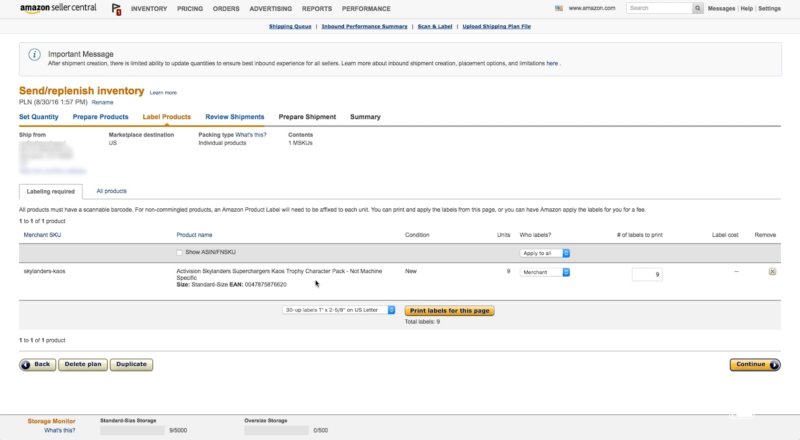The width and height of the screenshot is (800, 440).
Task: Click the number of labels to print field
Action: [647, 275]
